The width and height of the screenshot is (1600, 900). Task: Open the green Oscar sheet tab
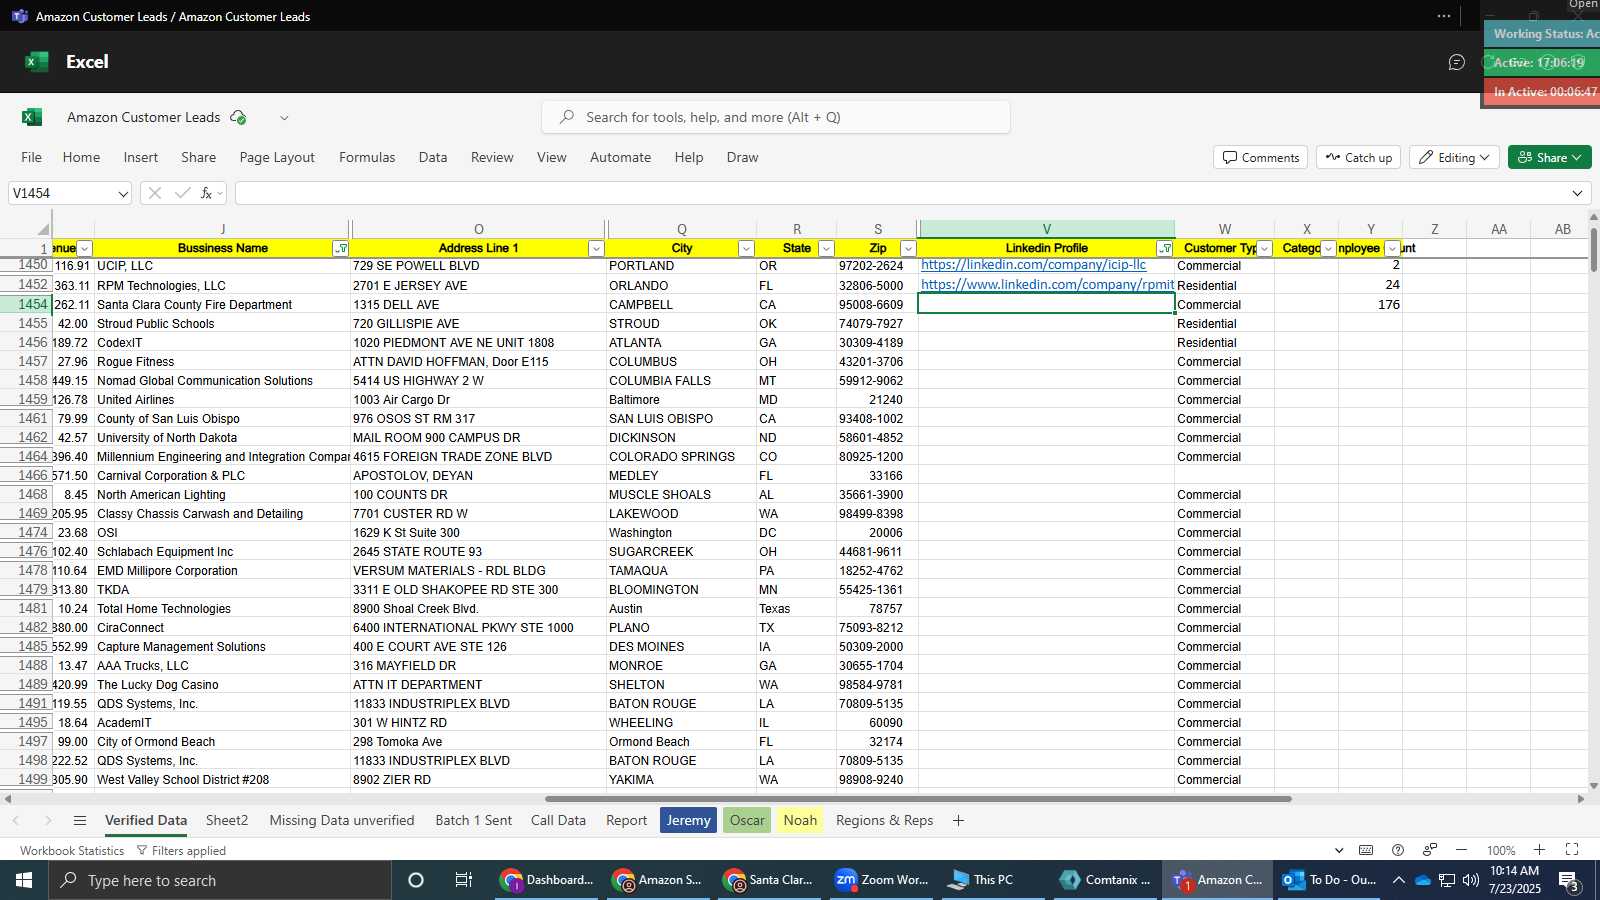pos(747,820)
